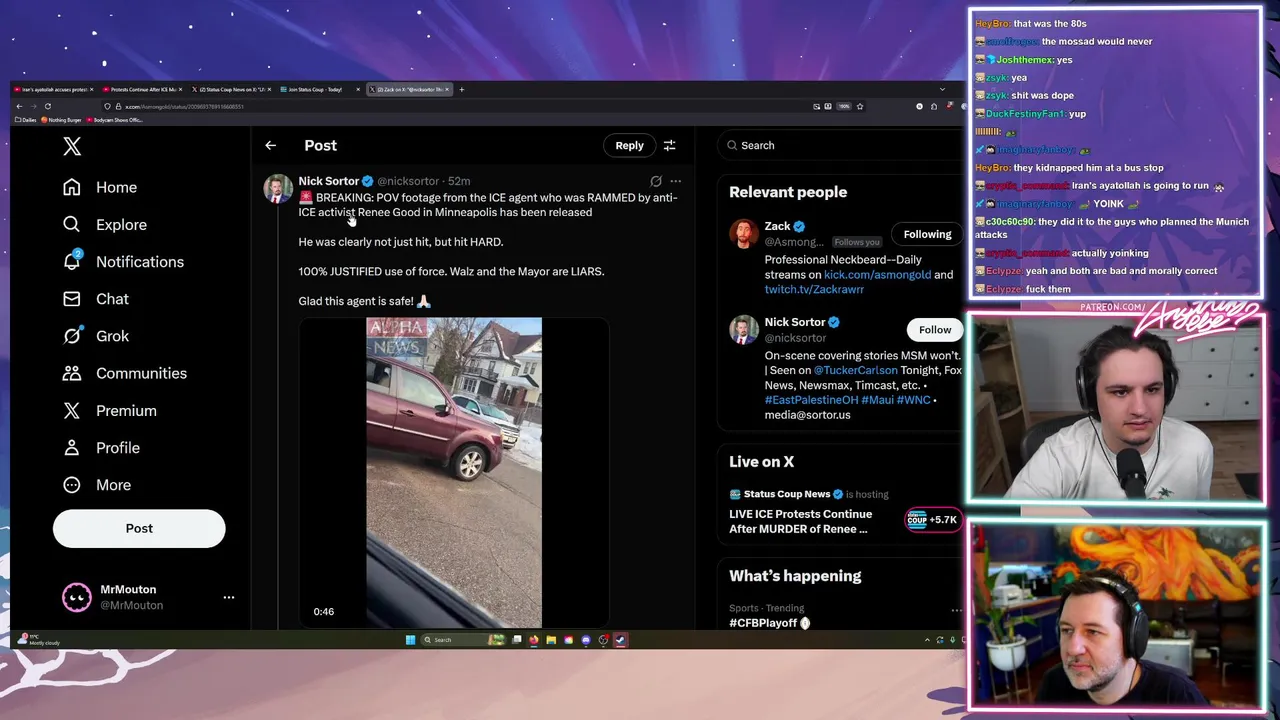Open #Maui hashtag link

877,400
